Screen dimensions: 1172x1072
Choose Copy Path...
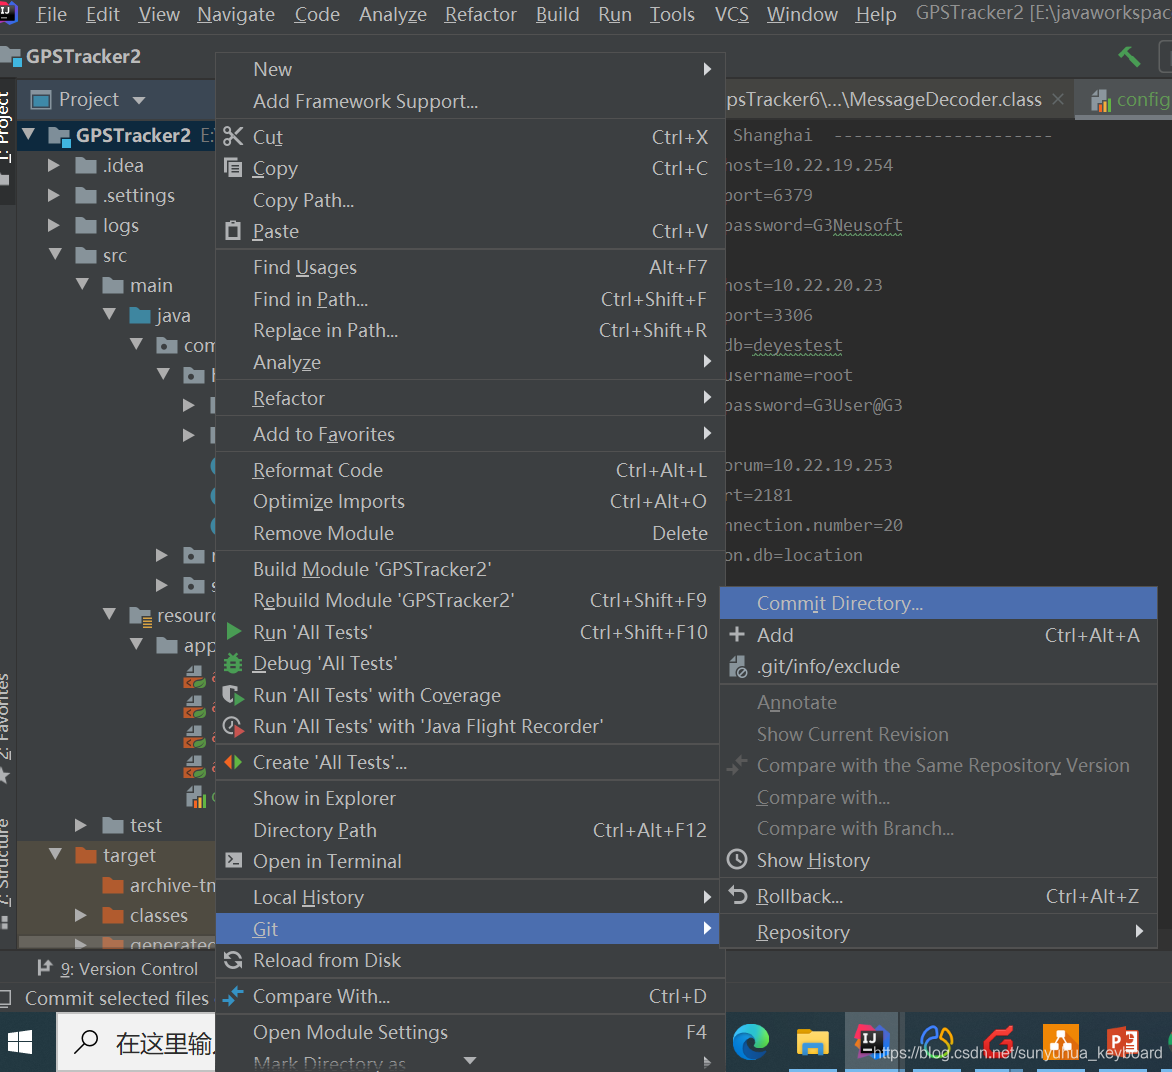470,200
